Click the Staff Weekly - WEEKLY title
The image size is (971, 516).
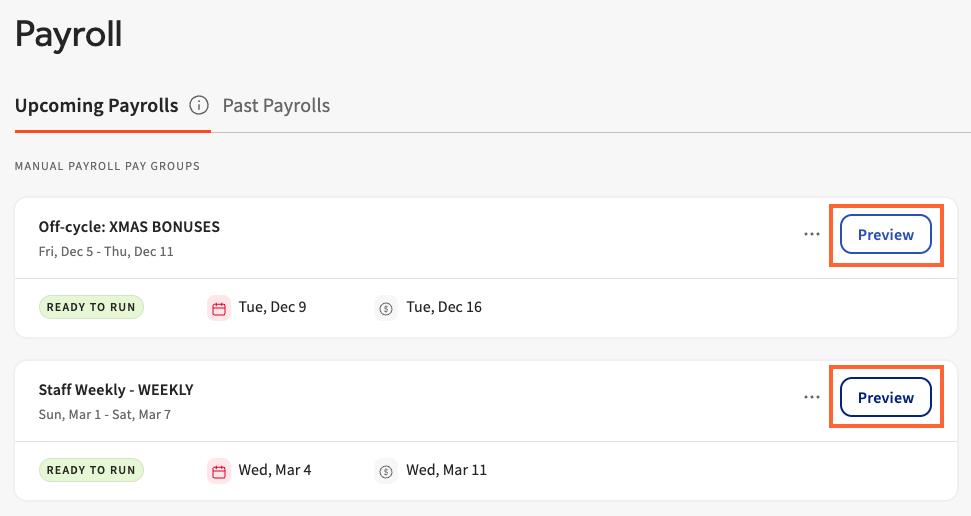tap(116, 390)
